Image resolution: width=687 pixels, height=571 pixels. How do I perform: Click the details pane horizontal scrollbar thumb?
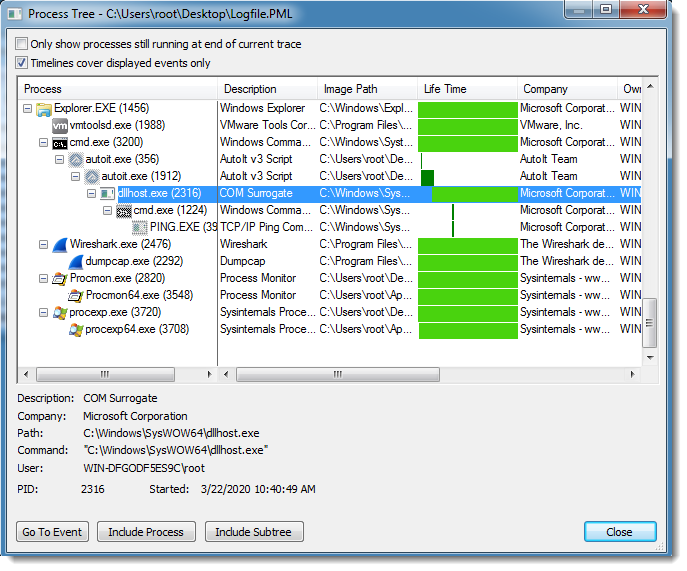[338, 376]
